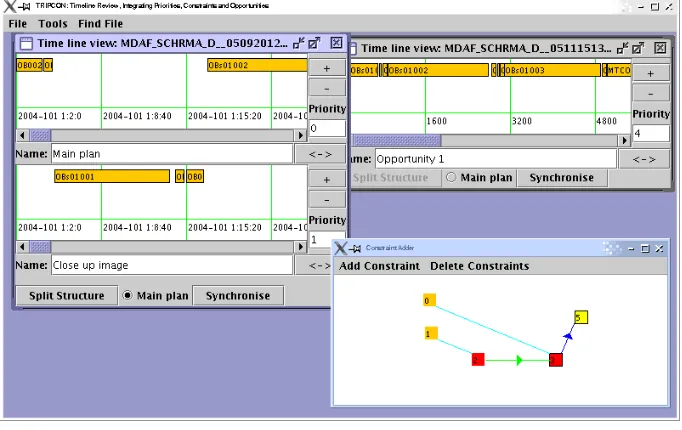Select OB0 block in Close up image timeline
The width and height of the screenshot is (682, 430).
coord(195,177)
